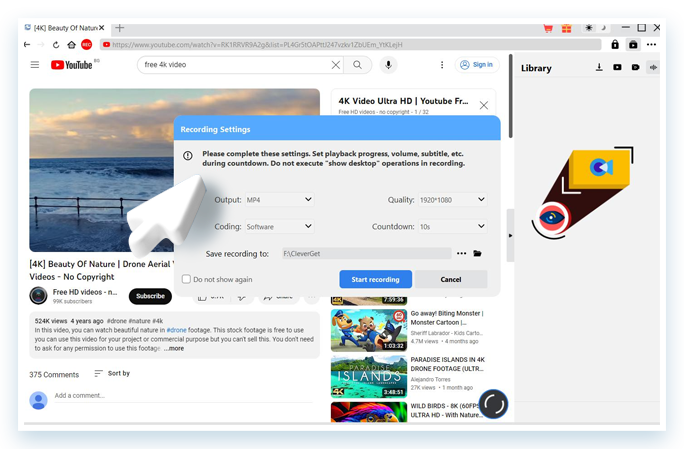Open #drone hashtag link in description
The width and height of the screenshot is (684, 449).
[x=176, y=330]
